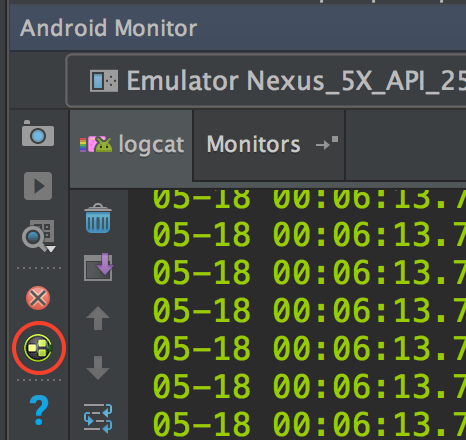Toggle scroll to end of log

98,268
